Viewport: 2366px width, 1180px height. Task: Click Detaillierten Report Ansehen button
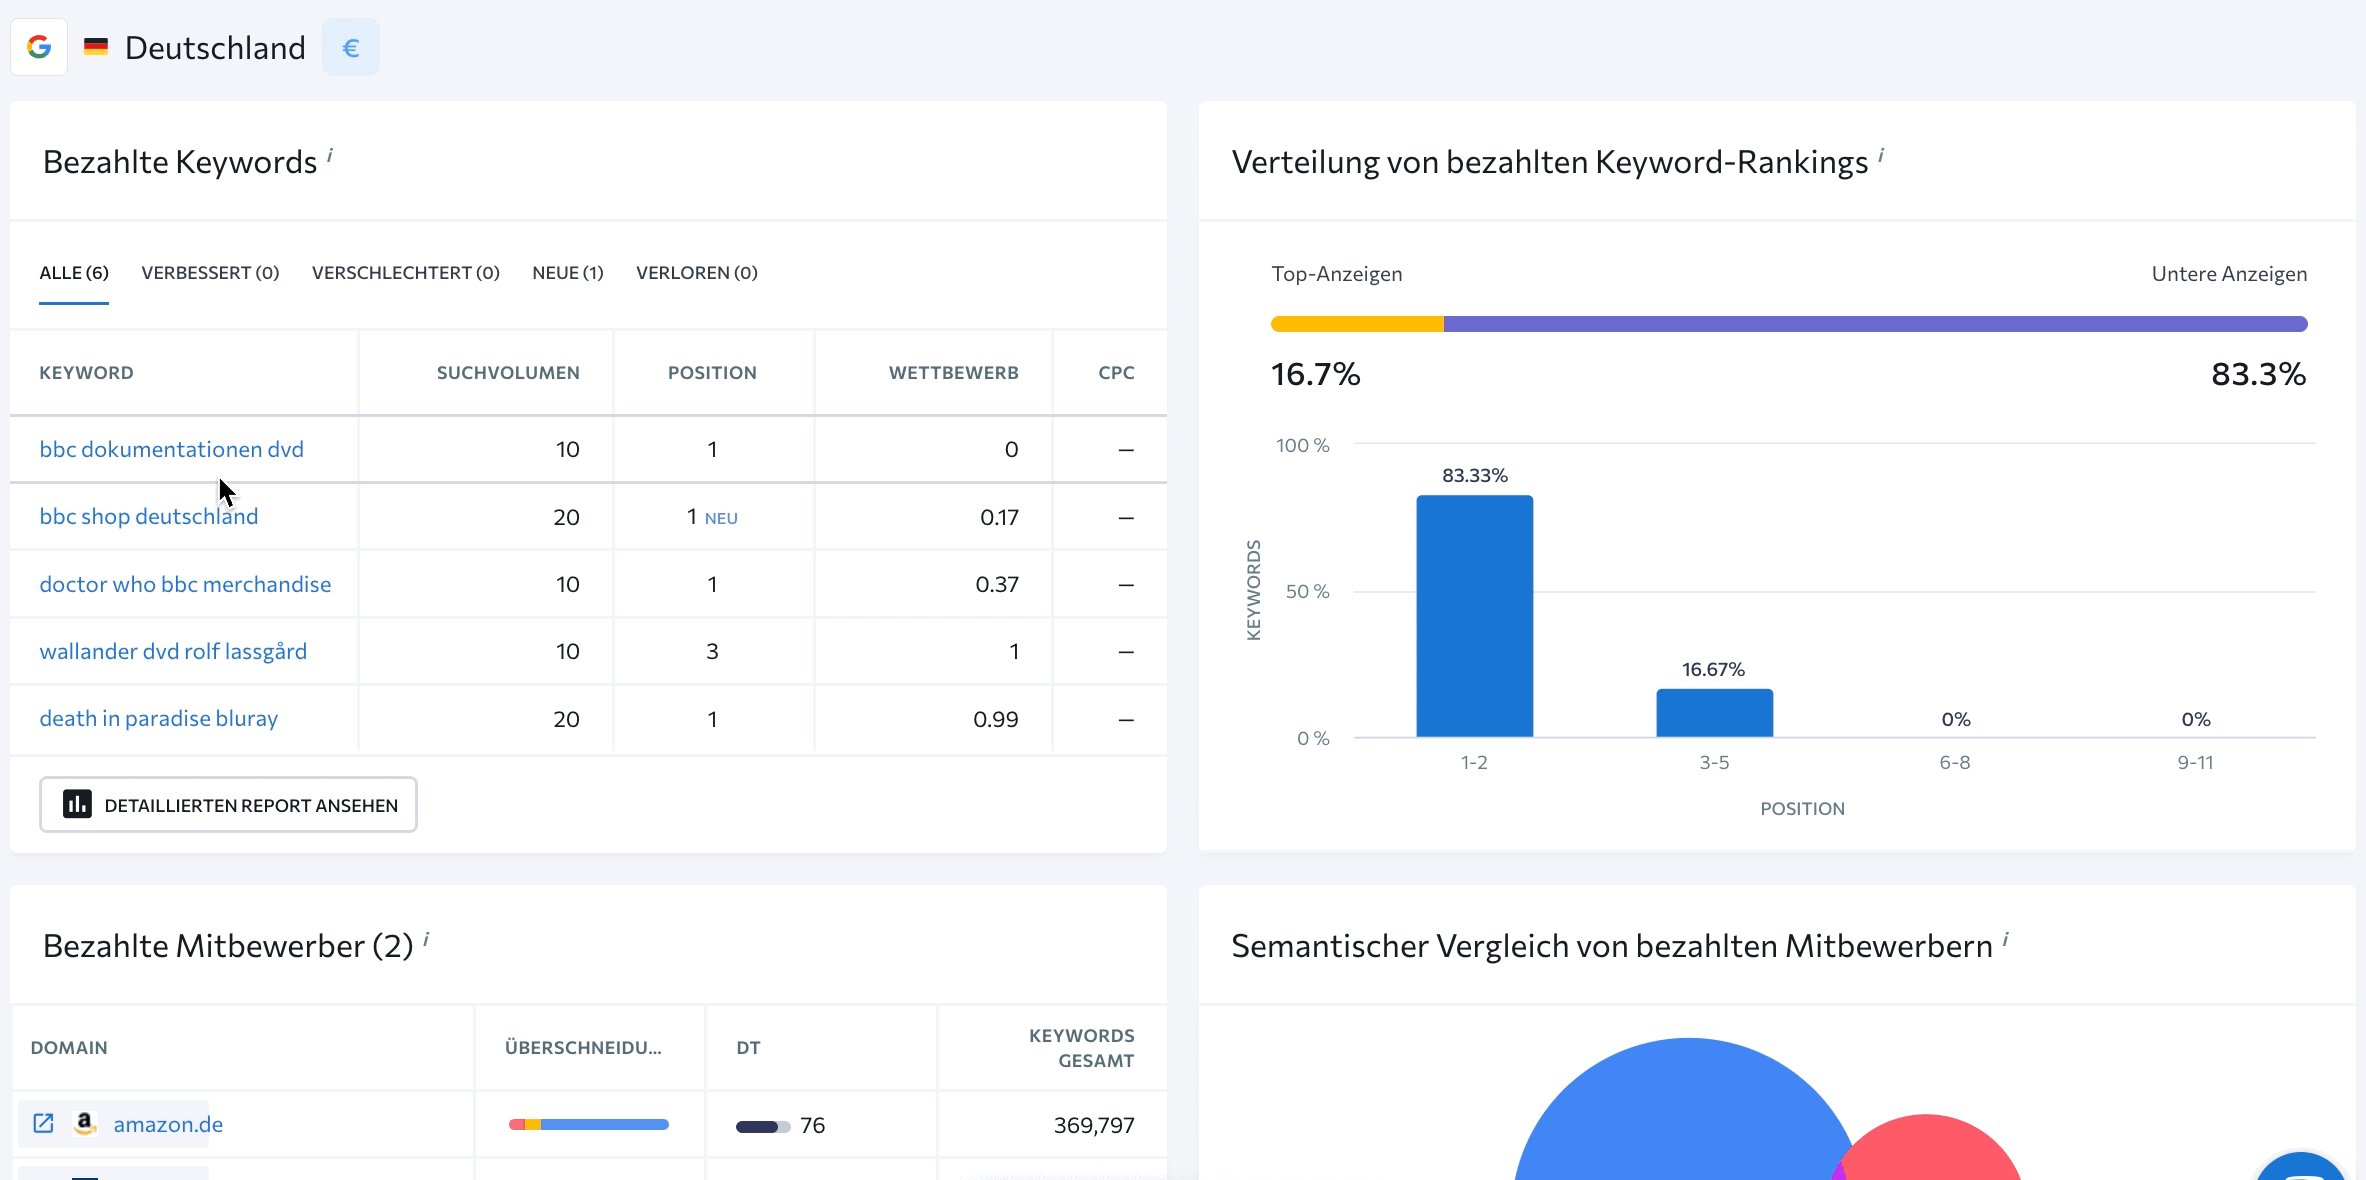pos(228,805)
